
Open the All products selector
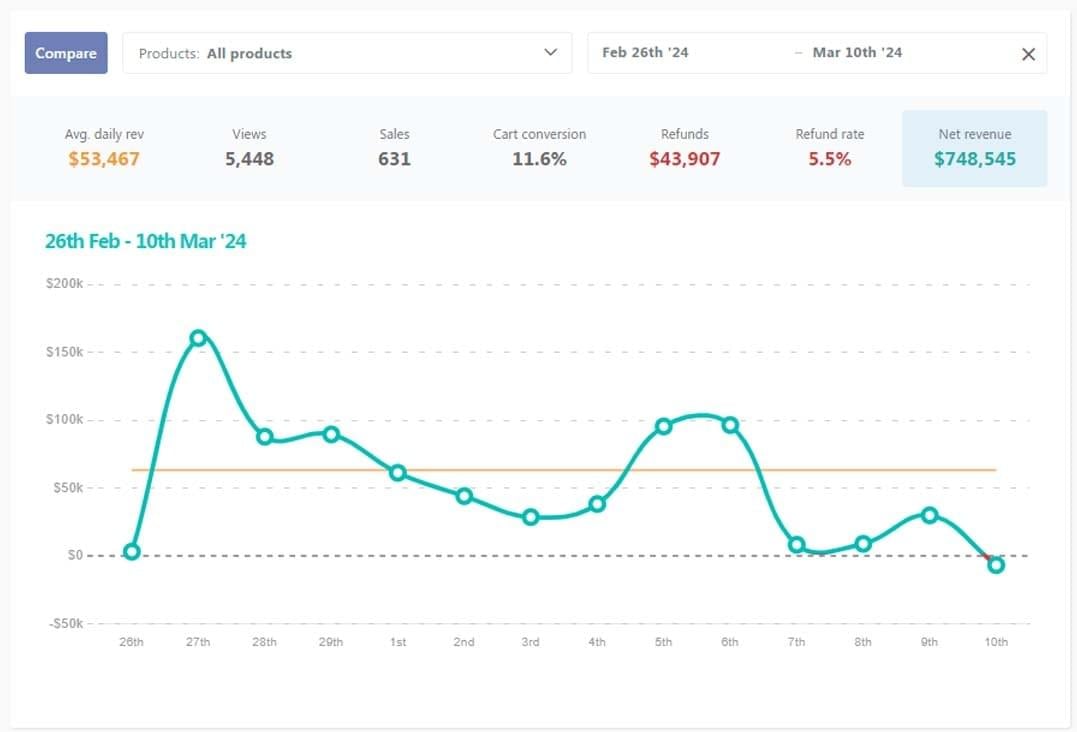tap(347, 53)
